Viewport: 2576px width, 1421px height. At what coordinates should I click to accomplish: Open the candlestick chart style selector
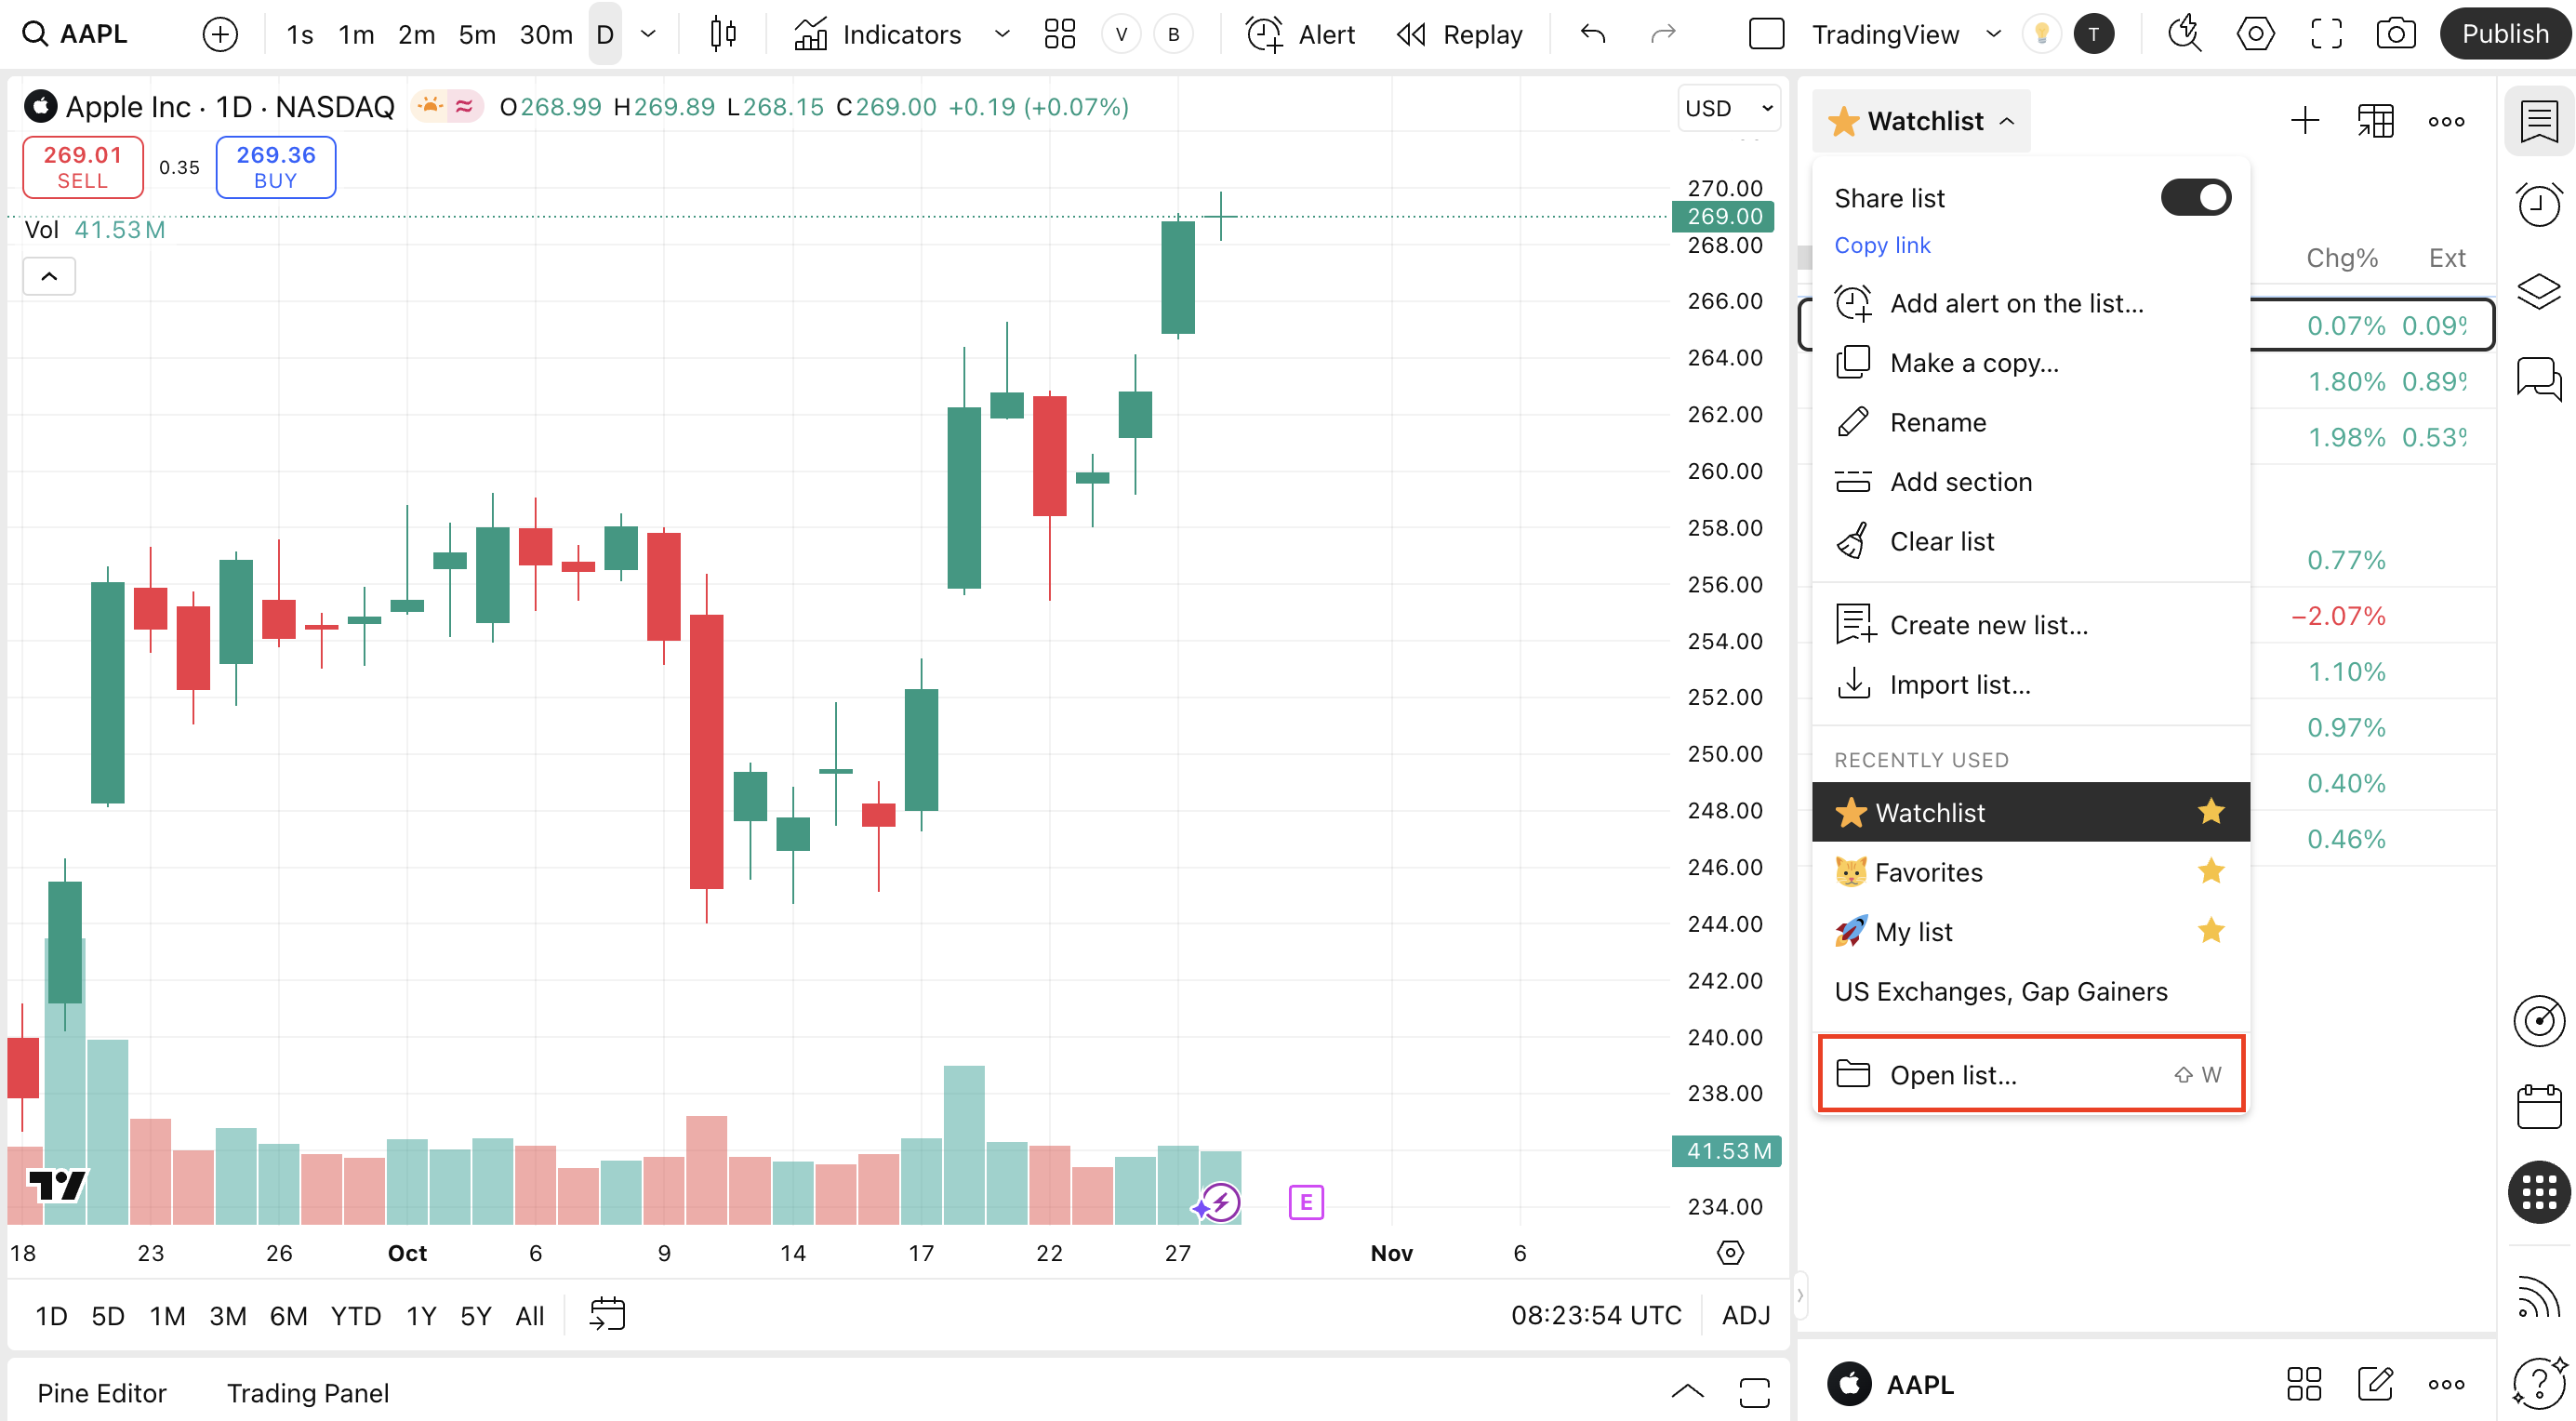[723, 34]
